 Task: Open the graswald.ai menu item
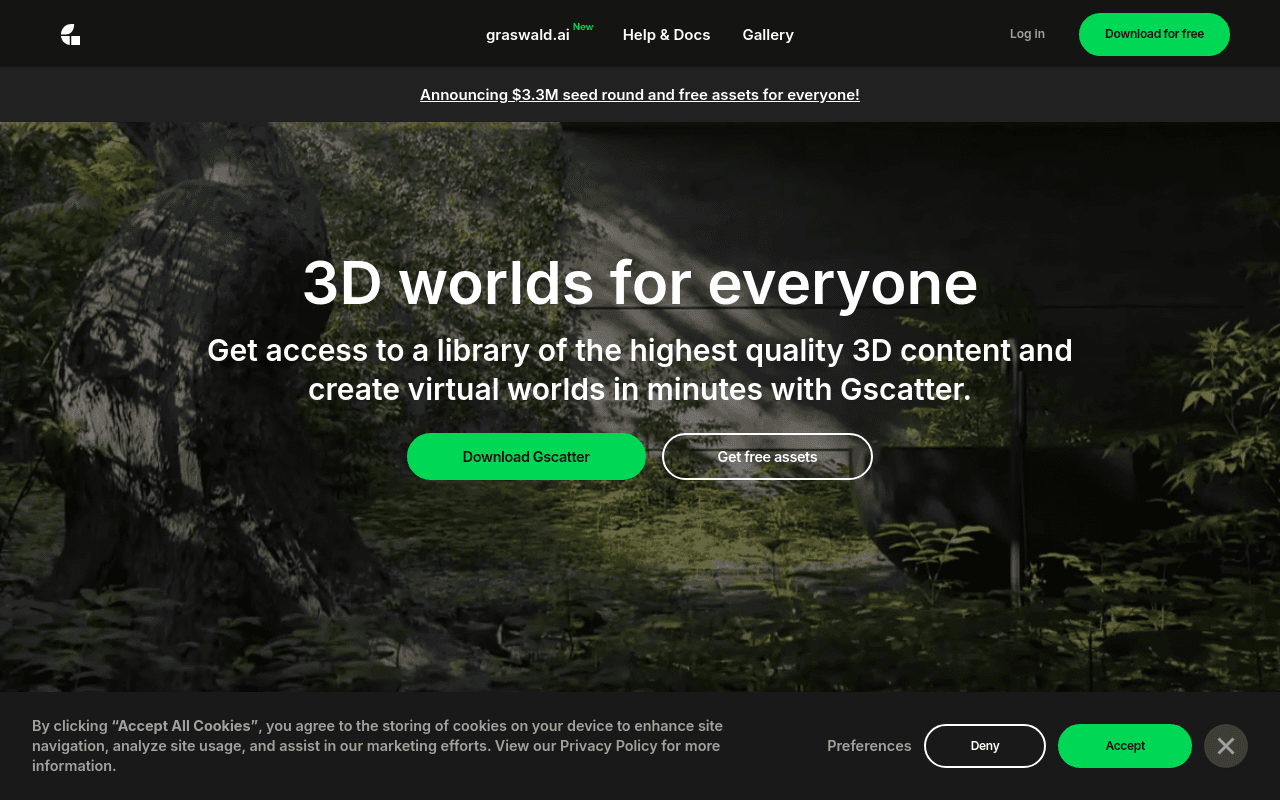click(x=528, y=35)
